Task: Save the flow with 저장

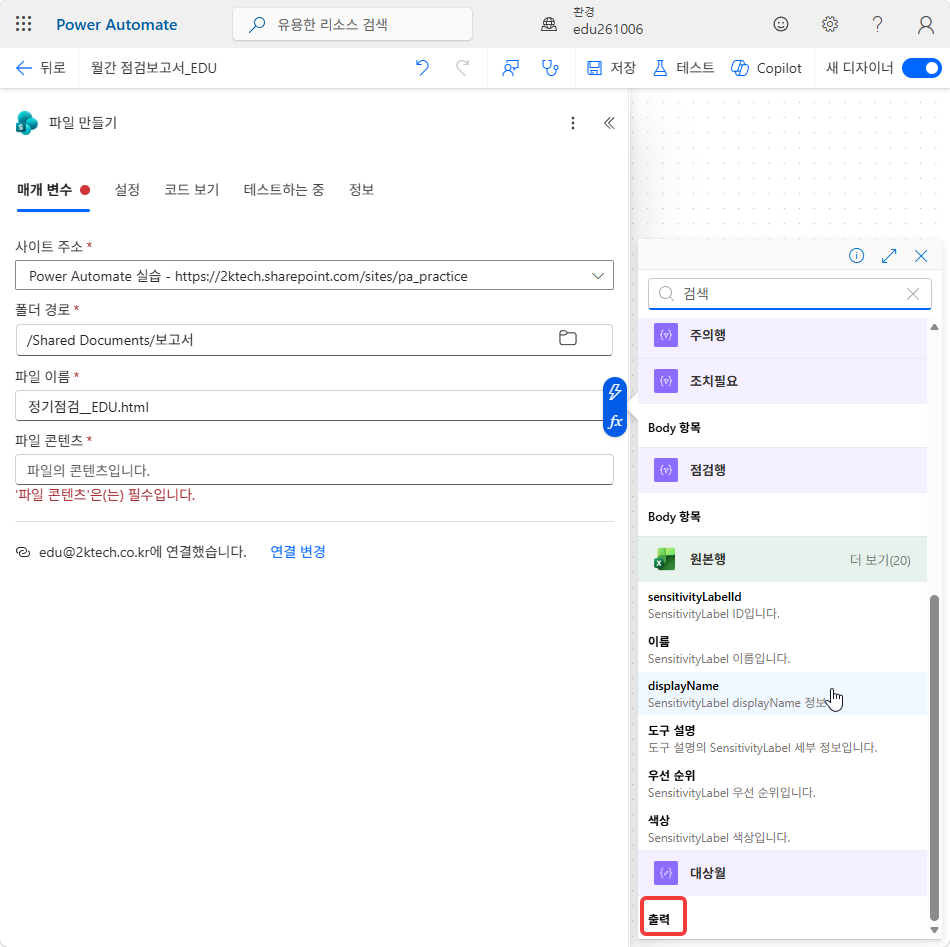Action: point(611,68)
